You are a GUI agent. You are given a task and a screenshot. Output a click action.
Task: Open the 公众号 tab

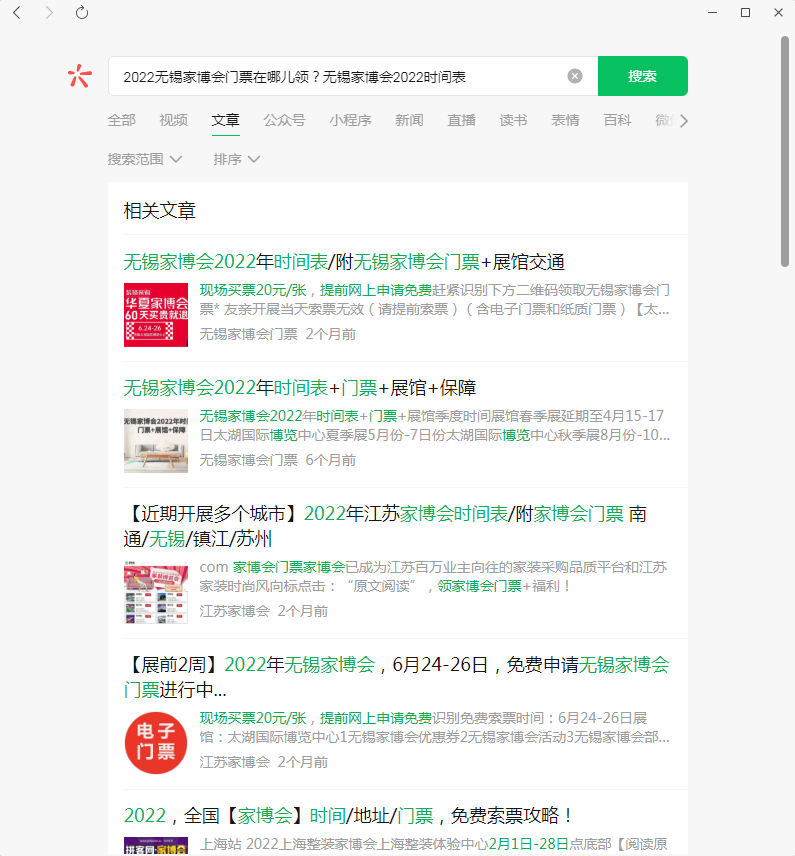coord(284,120)
